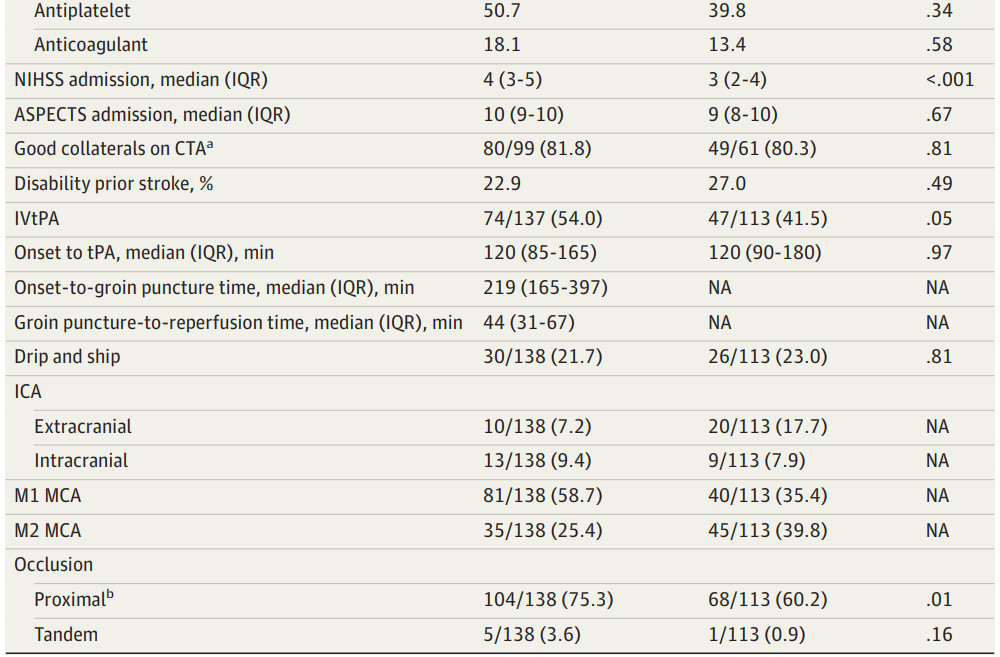
Task: Click the 'ASPECTS admission, median (IQR)' row label
Action: click(x=152, y=114)
